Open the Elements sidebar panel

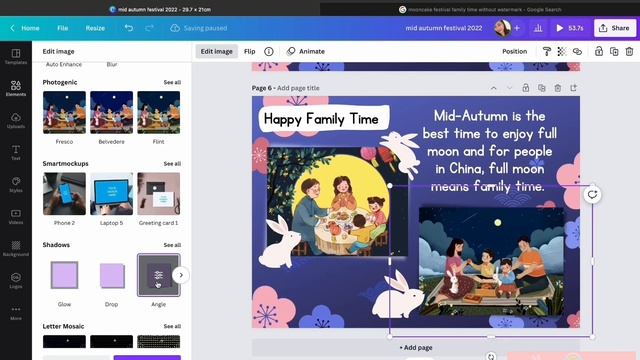[16, 88]
